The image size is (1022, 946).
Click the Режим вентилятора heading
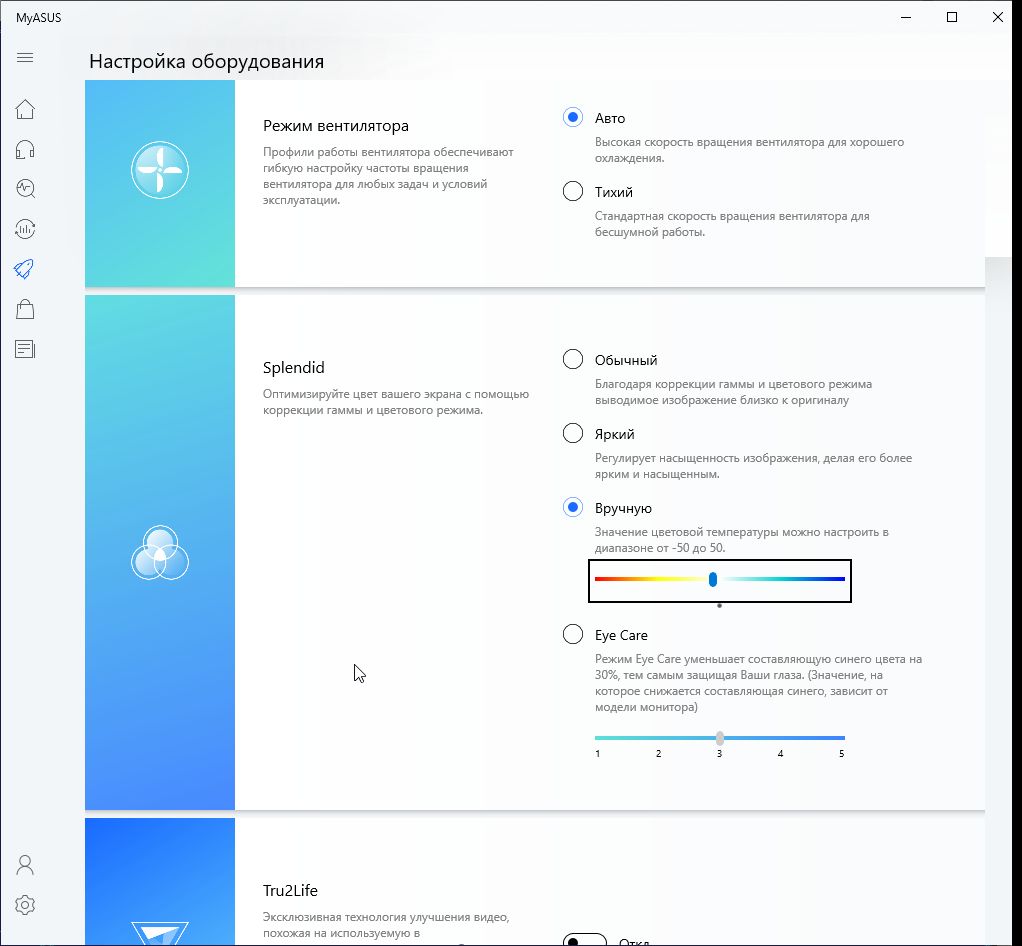(336, 126)
